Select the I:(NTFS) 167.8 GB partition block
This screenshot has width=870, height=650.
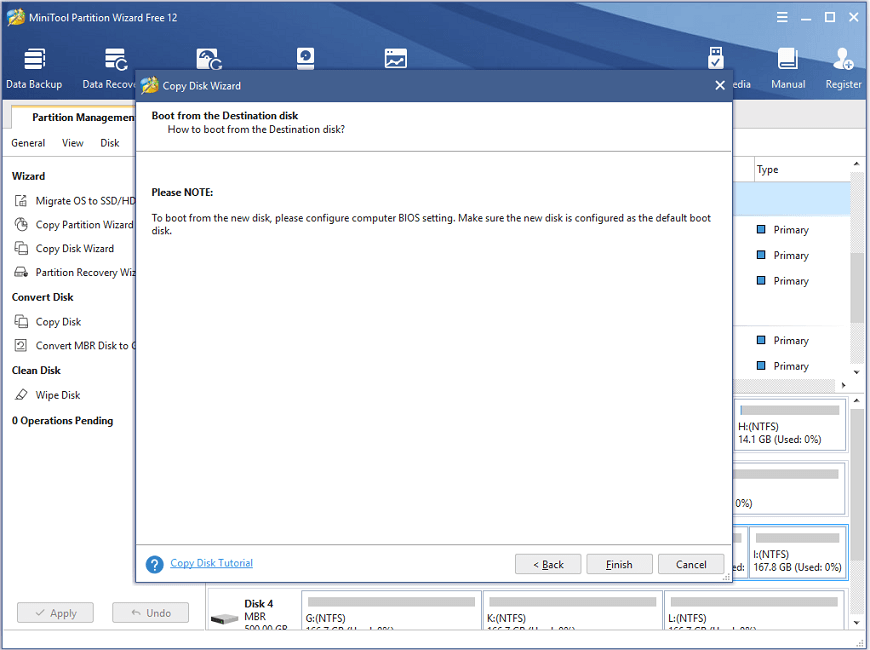click(798, 552)
